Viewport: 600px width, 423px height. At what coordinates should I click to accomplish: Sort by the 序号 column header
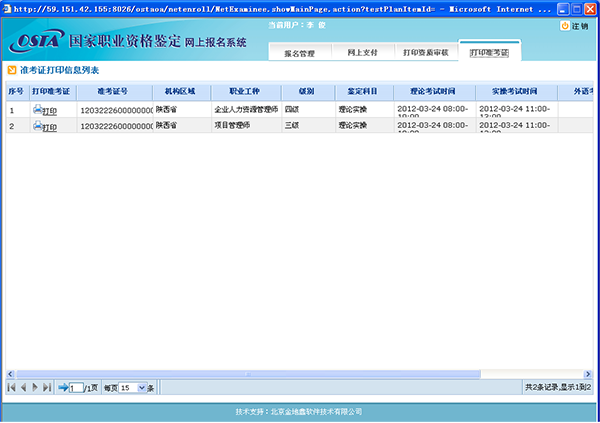coord(16,91)
